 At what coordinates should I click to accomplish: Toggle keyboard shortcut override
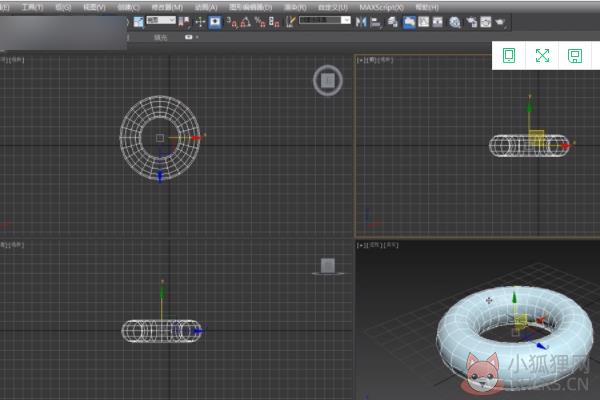click(215, 22)
